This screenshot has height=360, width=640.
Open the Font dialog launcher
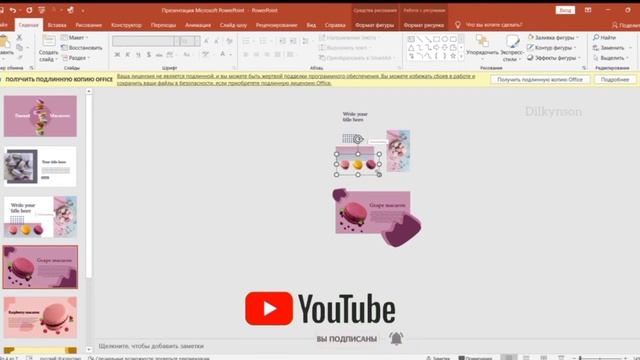coord(234,68)
